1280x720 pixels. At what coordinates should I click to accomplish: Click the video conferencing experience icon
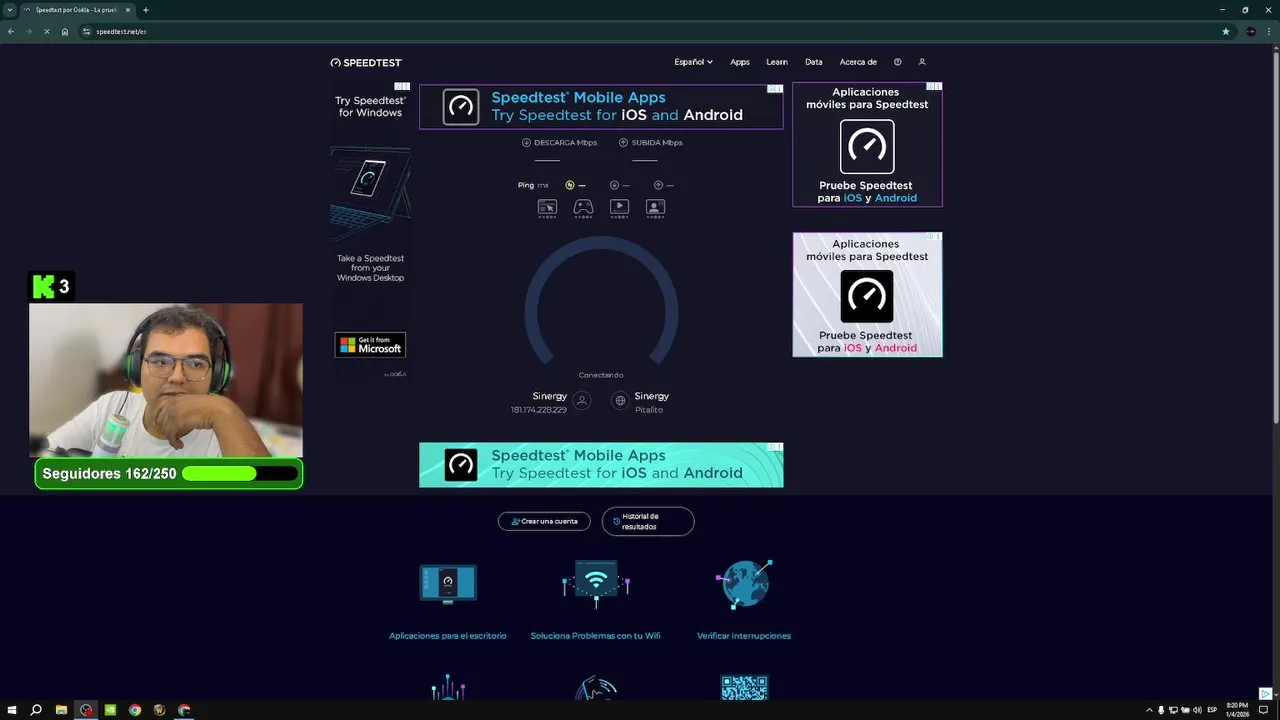pos(655,207)
